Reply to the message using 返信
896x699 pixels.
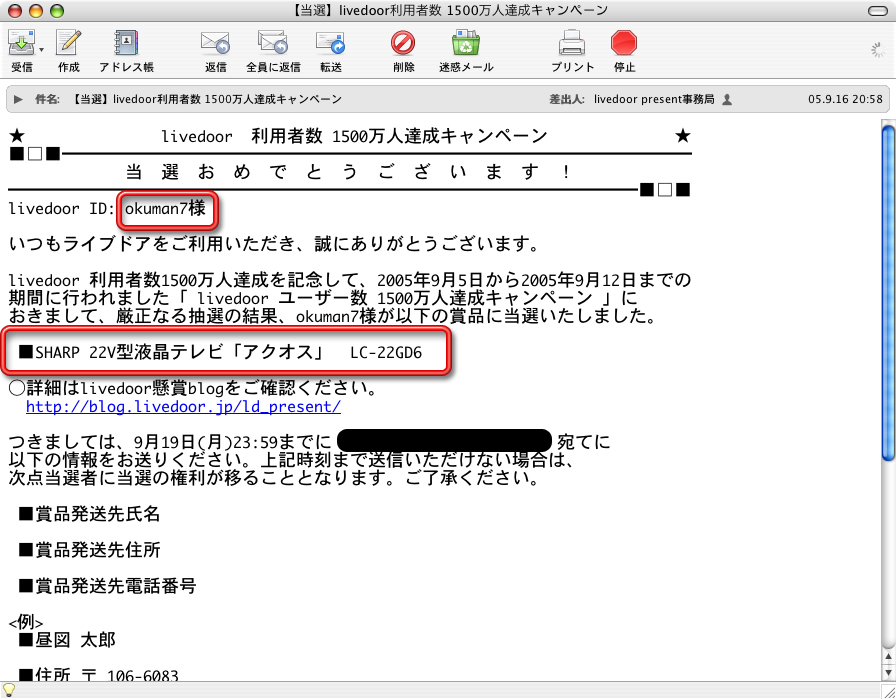click(x=215, y=43)
